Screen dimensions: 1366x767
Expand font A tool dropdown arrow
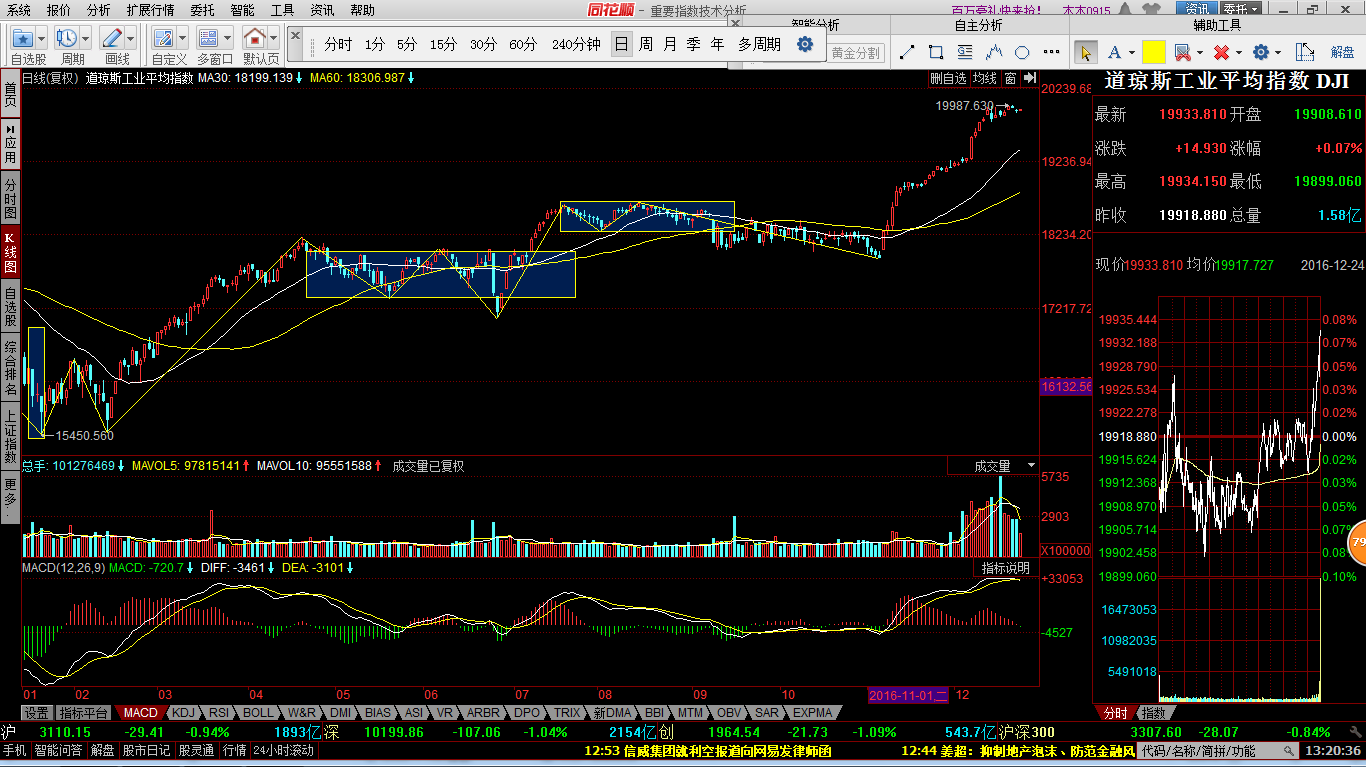(1132, 53)
